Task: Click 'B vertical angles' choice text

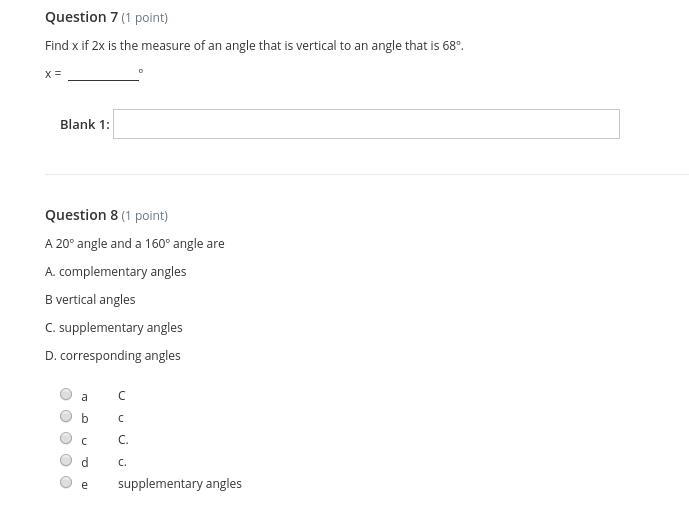Action: pos(90,299)
